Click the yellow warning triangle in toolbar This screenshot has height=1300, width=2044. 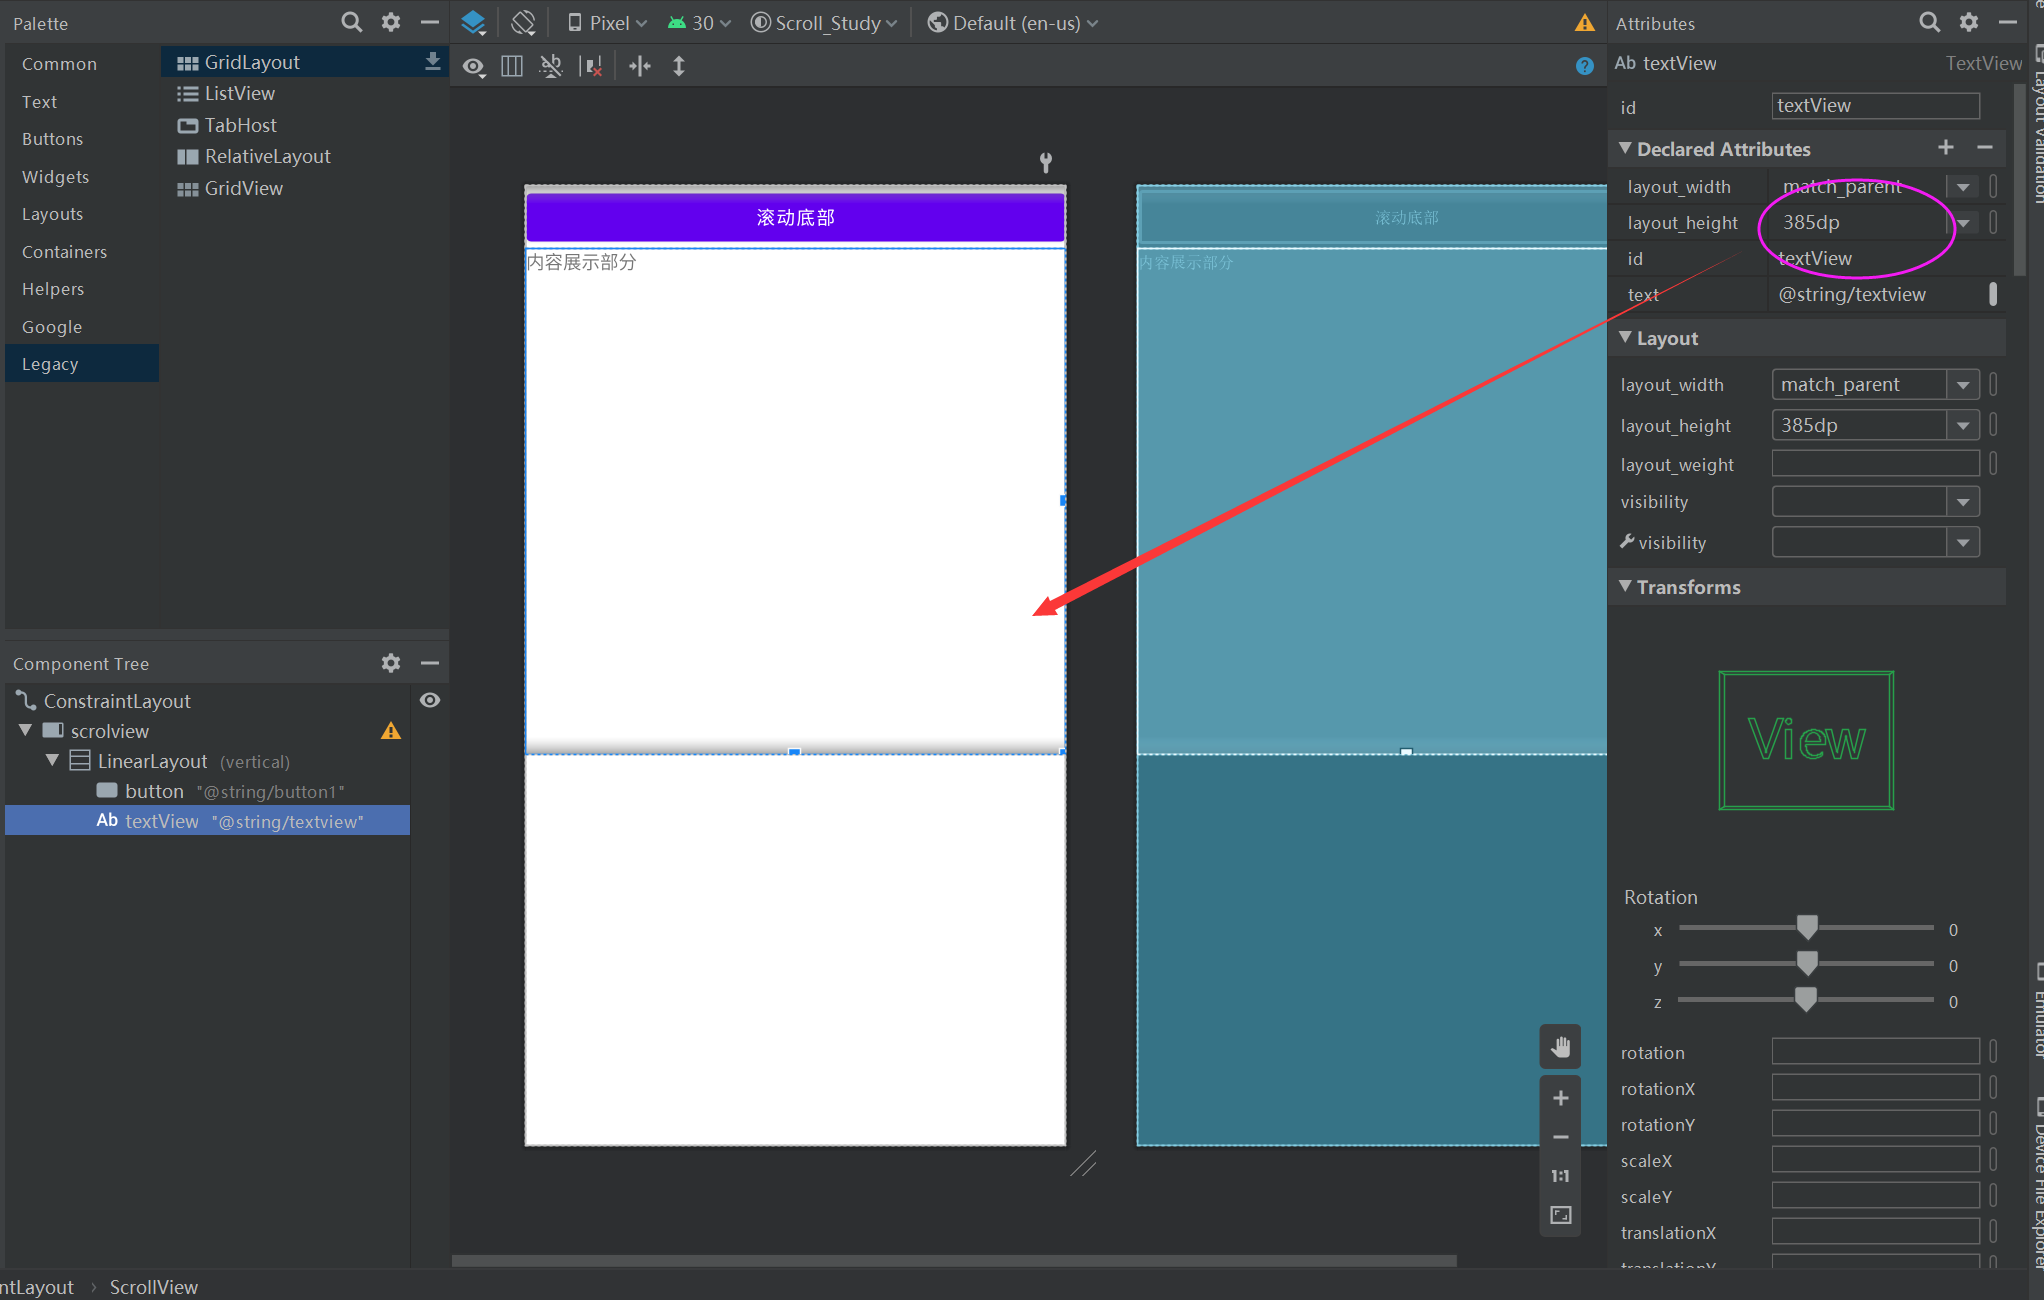1584,23
